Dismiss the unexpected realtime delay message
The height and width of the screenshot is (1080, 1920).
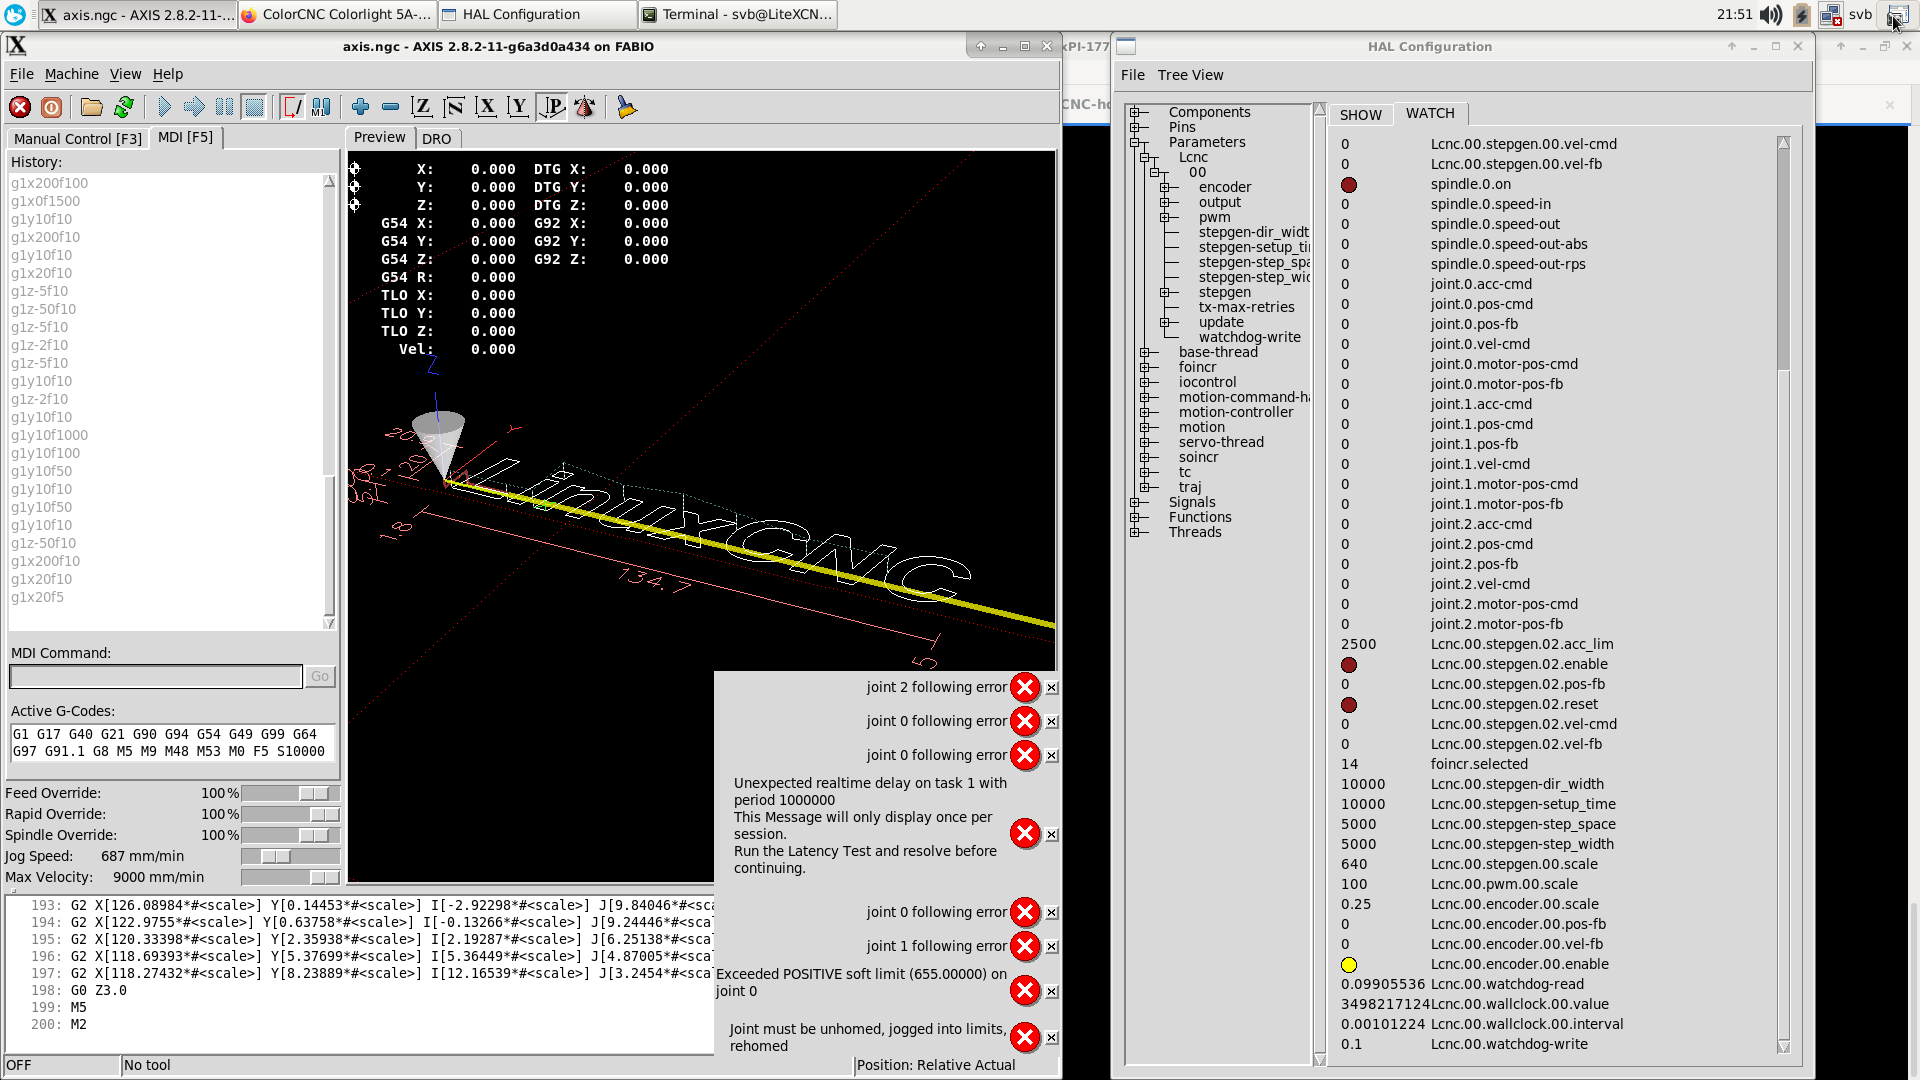tap(1025, 833)
